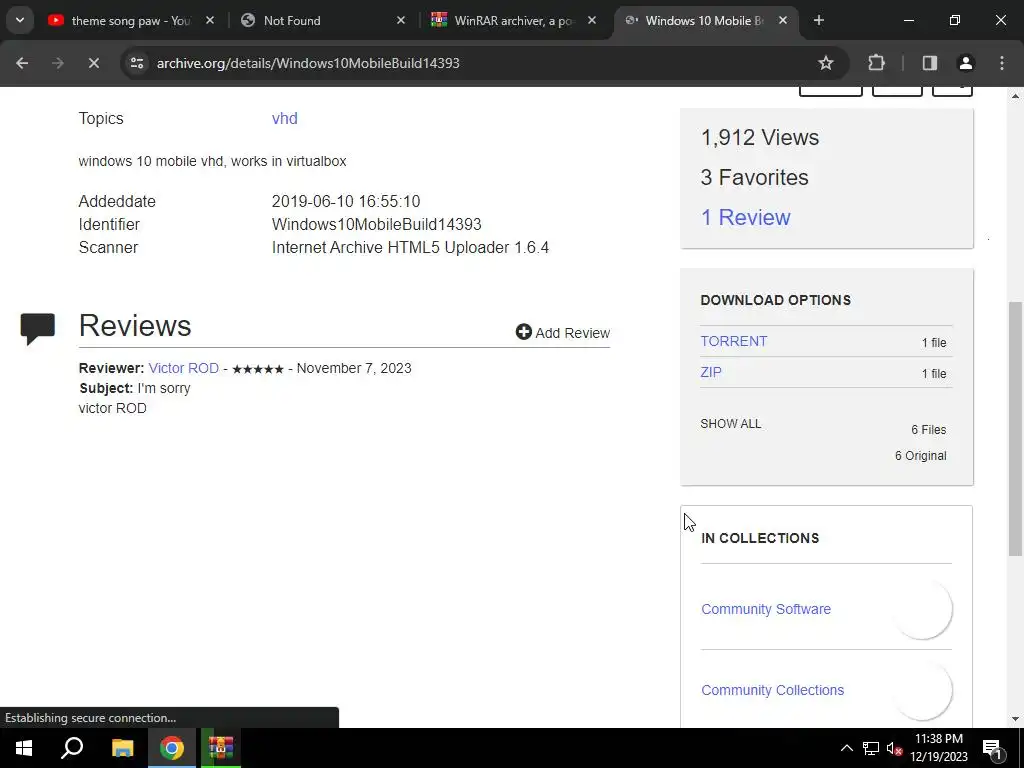Download the TORRENT option
The image size is (1024, 768).
click(x=733, y=341)
